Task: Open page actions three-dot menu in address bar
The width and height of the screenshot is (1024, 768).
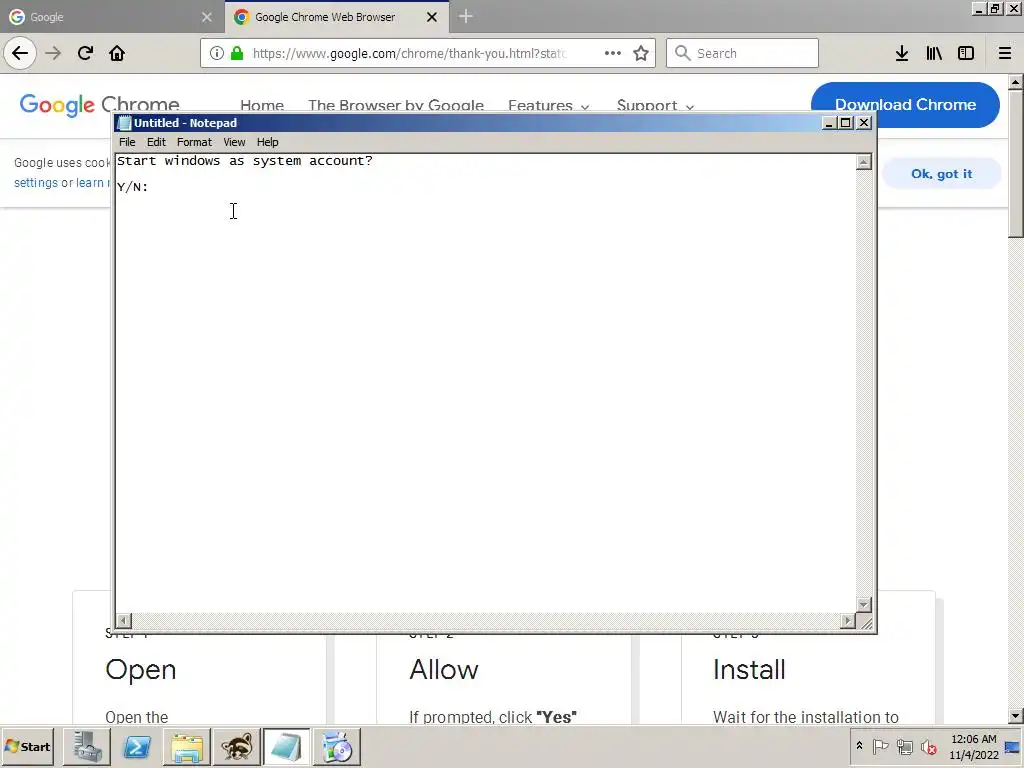Action: click(x=613, y=53)
